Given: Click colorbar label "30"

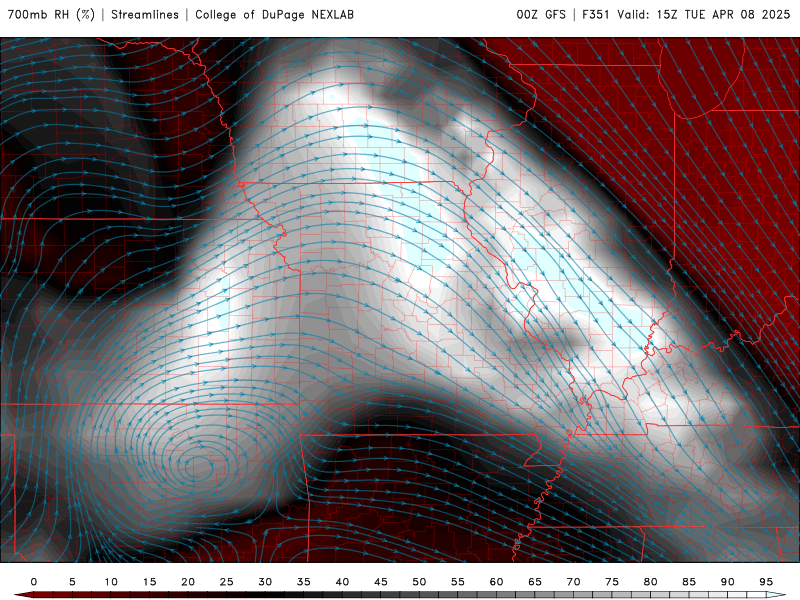Looking at the screenshot, I should 265,582.
